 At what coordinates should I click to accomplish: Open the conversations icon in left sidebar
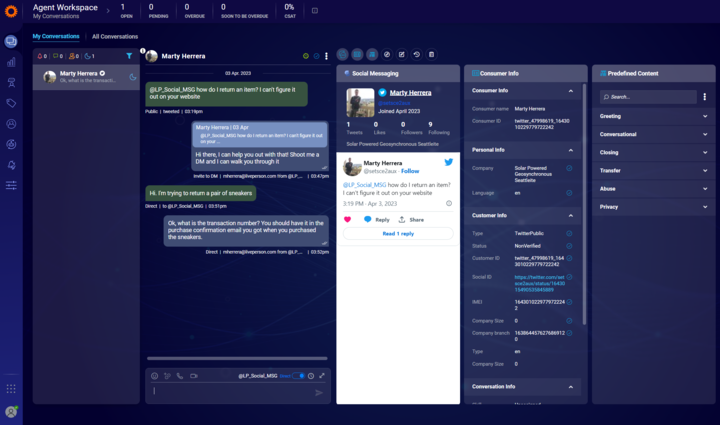pyautogui.click(x=11, y=41)
